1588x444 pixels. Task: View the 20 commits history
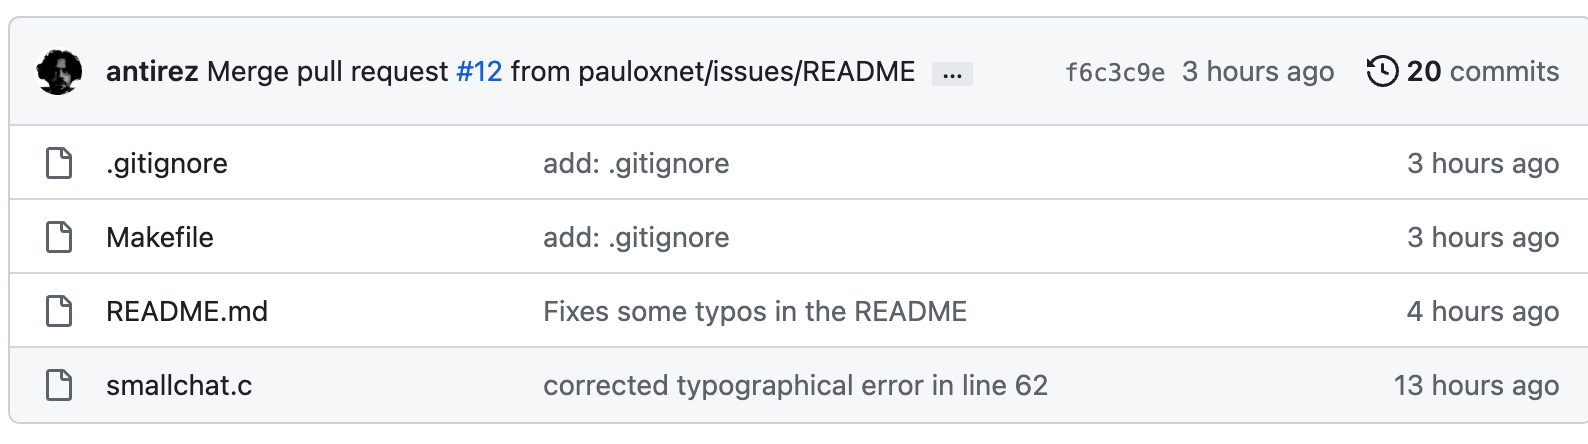click(1483, 72)
